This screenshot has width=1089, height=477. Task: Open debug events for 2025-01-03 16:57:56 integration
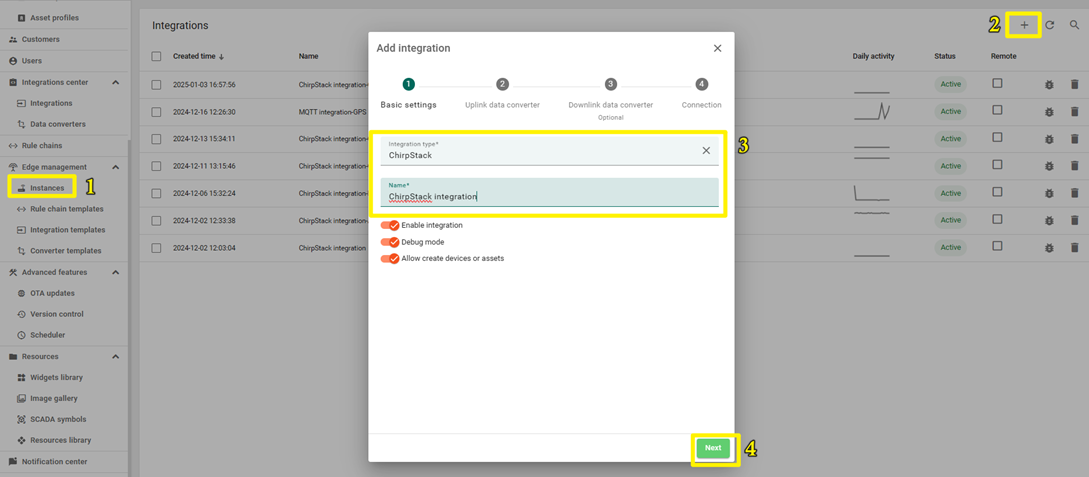point(1049,85)
